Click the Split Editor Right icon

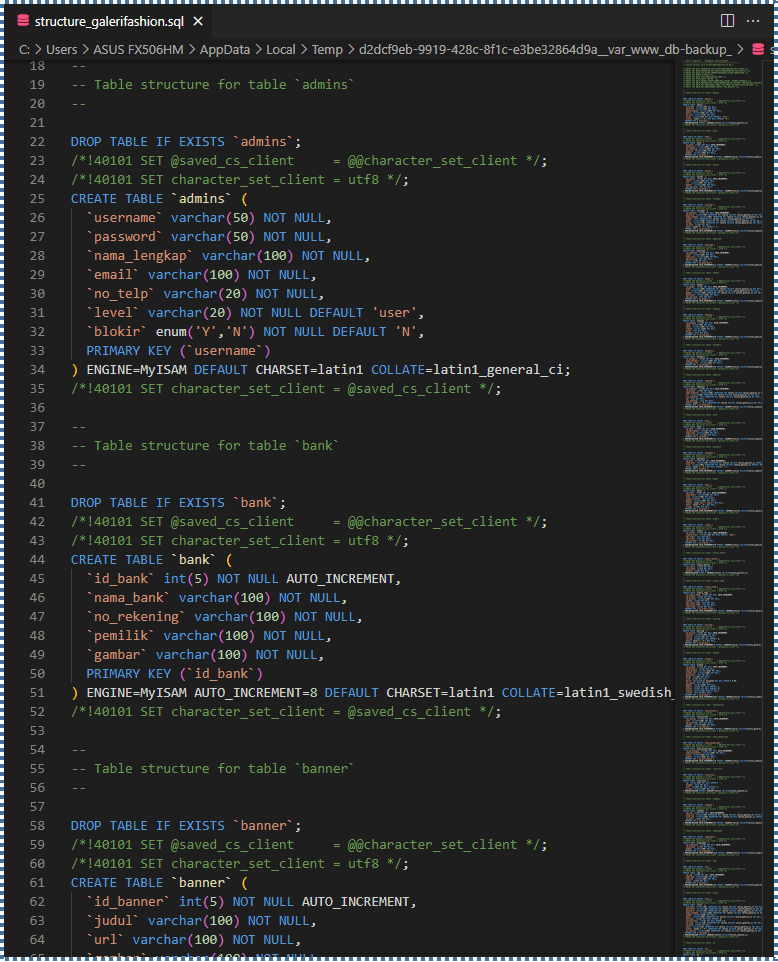point(727,21)
